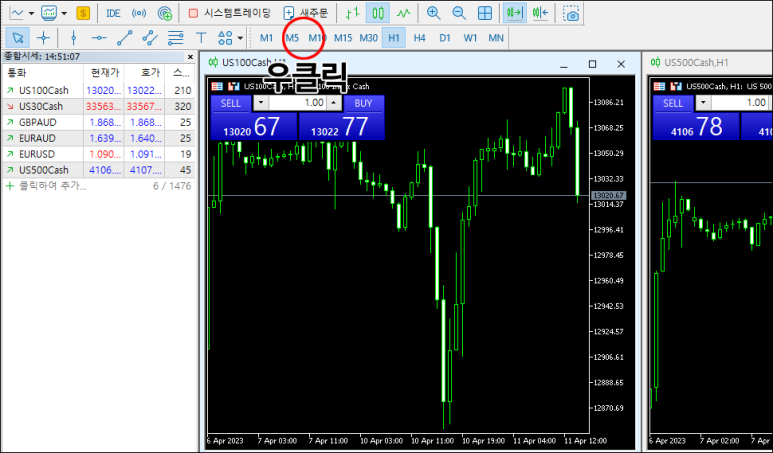
Task: Select the trendline tool
Action: pos(125,37)
